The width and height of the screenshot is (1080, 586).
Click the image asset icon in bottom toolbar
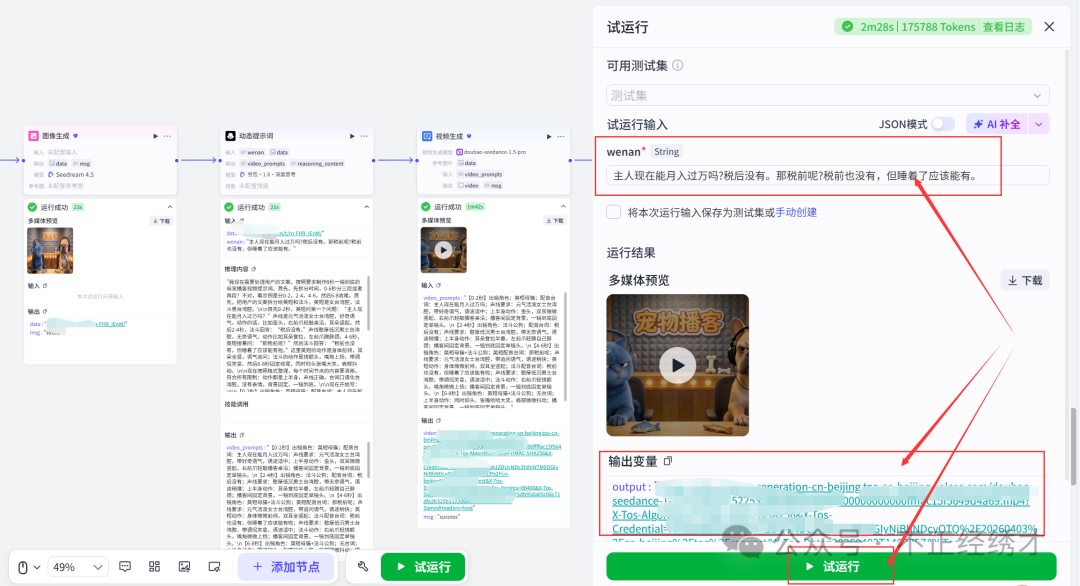click(185, 566)
